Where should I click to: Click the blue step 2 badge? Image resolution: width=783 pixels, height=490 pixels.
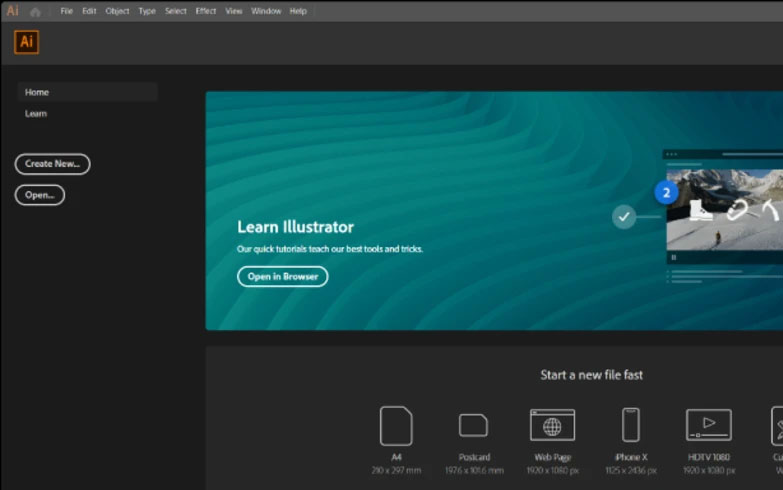pos(666,193)
